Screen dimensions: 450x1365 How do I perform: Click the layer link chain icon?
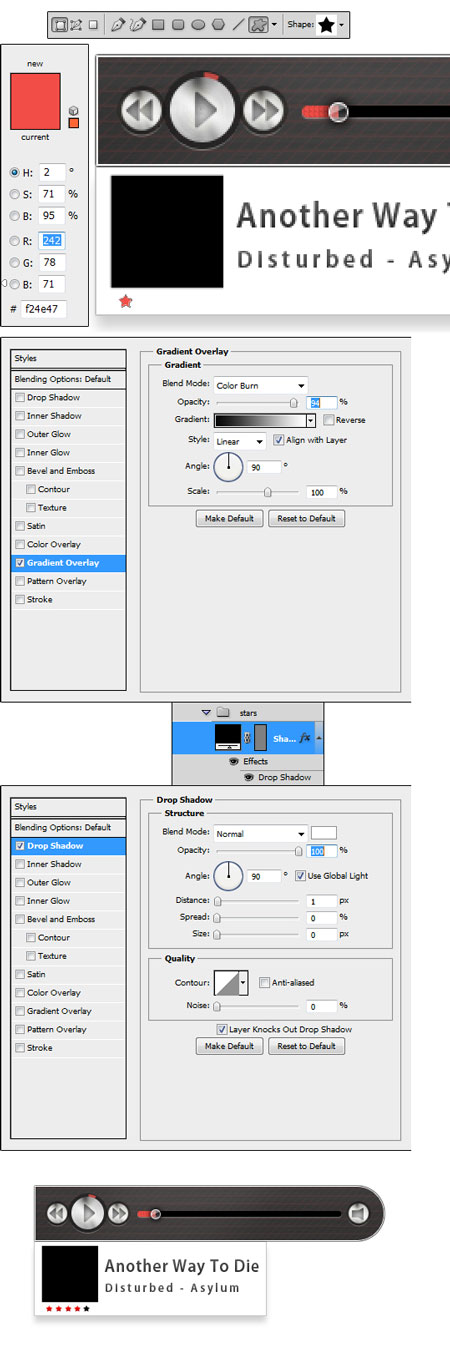click(x=248, y=739)
